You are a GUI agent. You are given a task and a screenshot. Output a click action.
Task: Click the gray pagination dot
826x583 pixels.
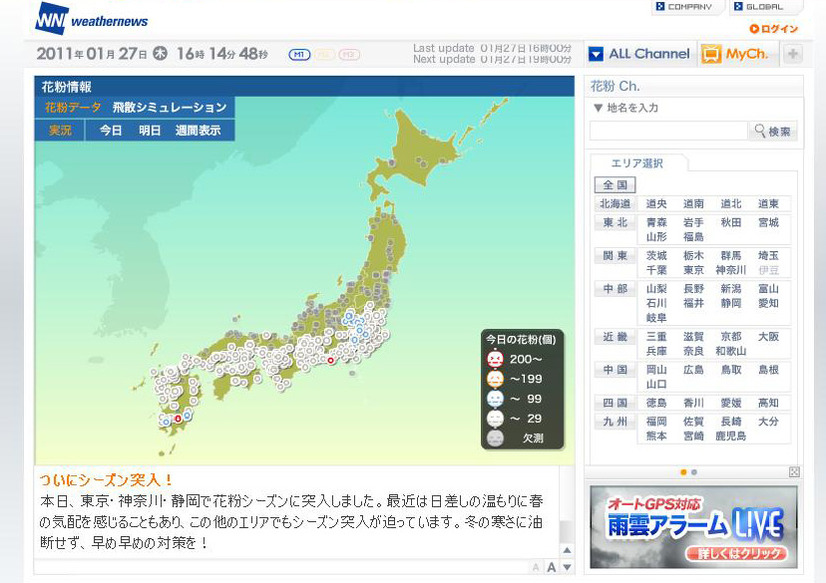(694, 472)
